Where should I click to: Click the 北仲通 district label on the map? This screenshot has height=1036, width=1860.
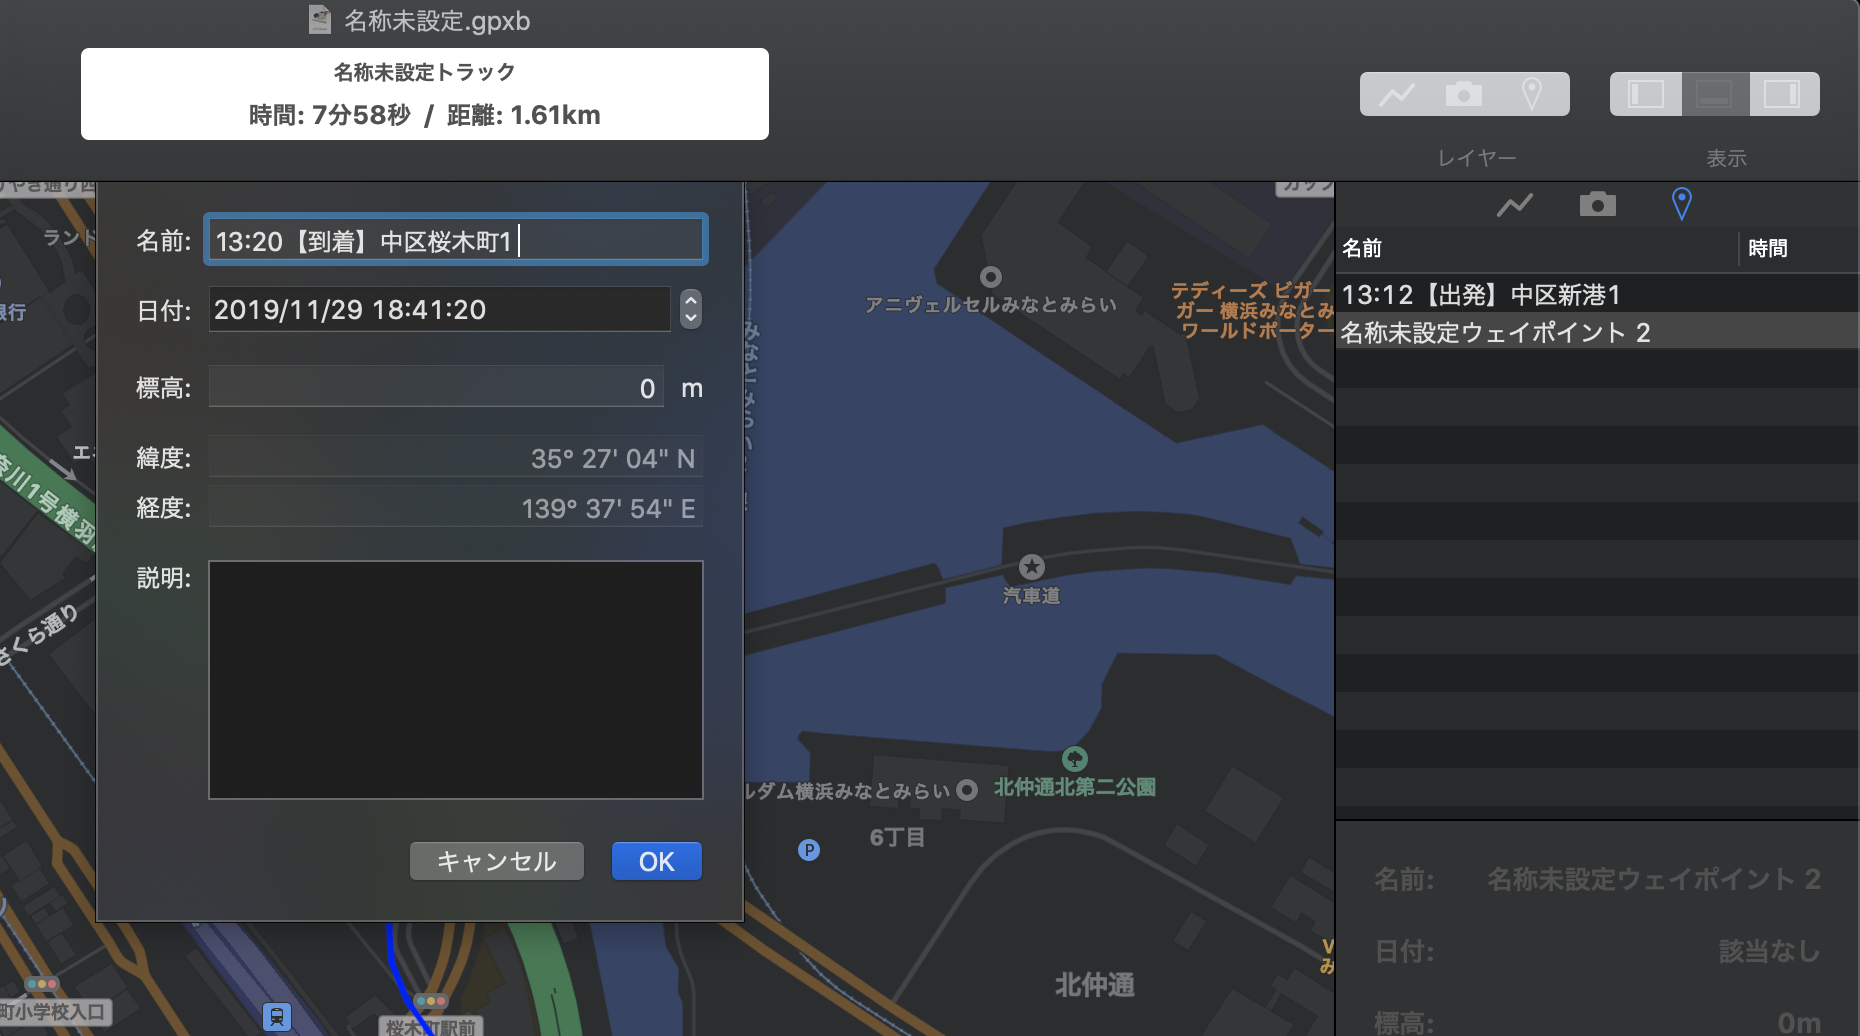pos(1095,985)
